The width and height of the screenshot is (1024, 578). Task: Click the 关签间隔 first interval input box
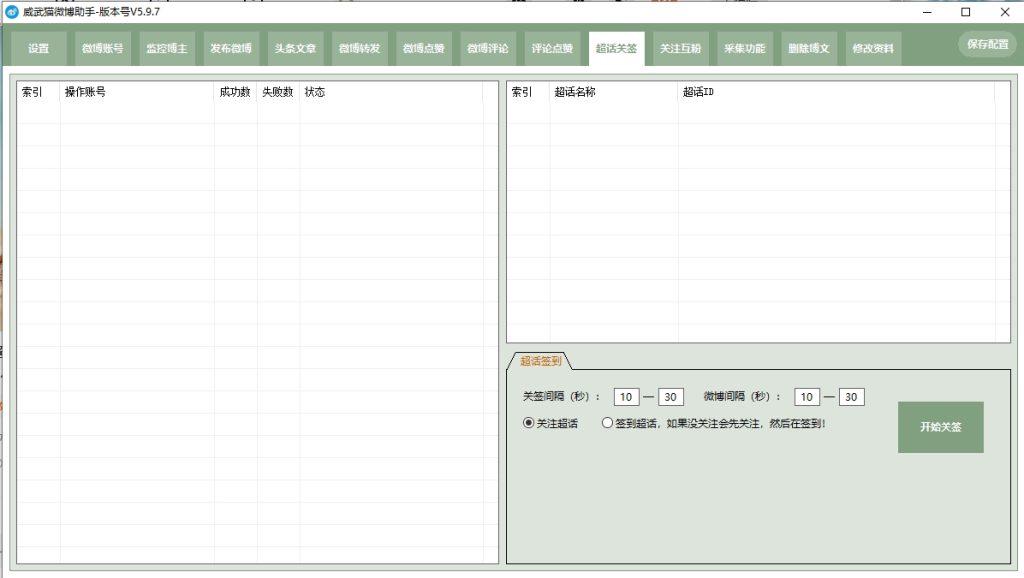[628, 396]
